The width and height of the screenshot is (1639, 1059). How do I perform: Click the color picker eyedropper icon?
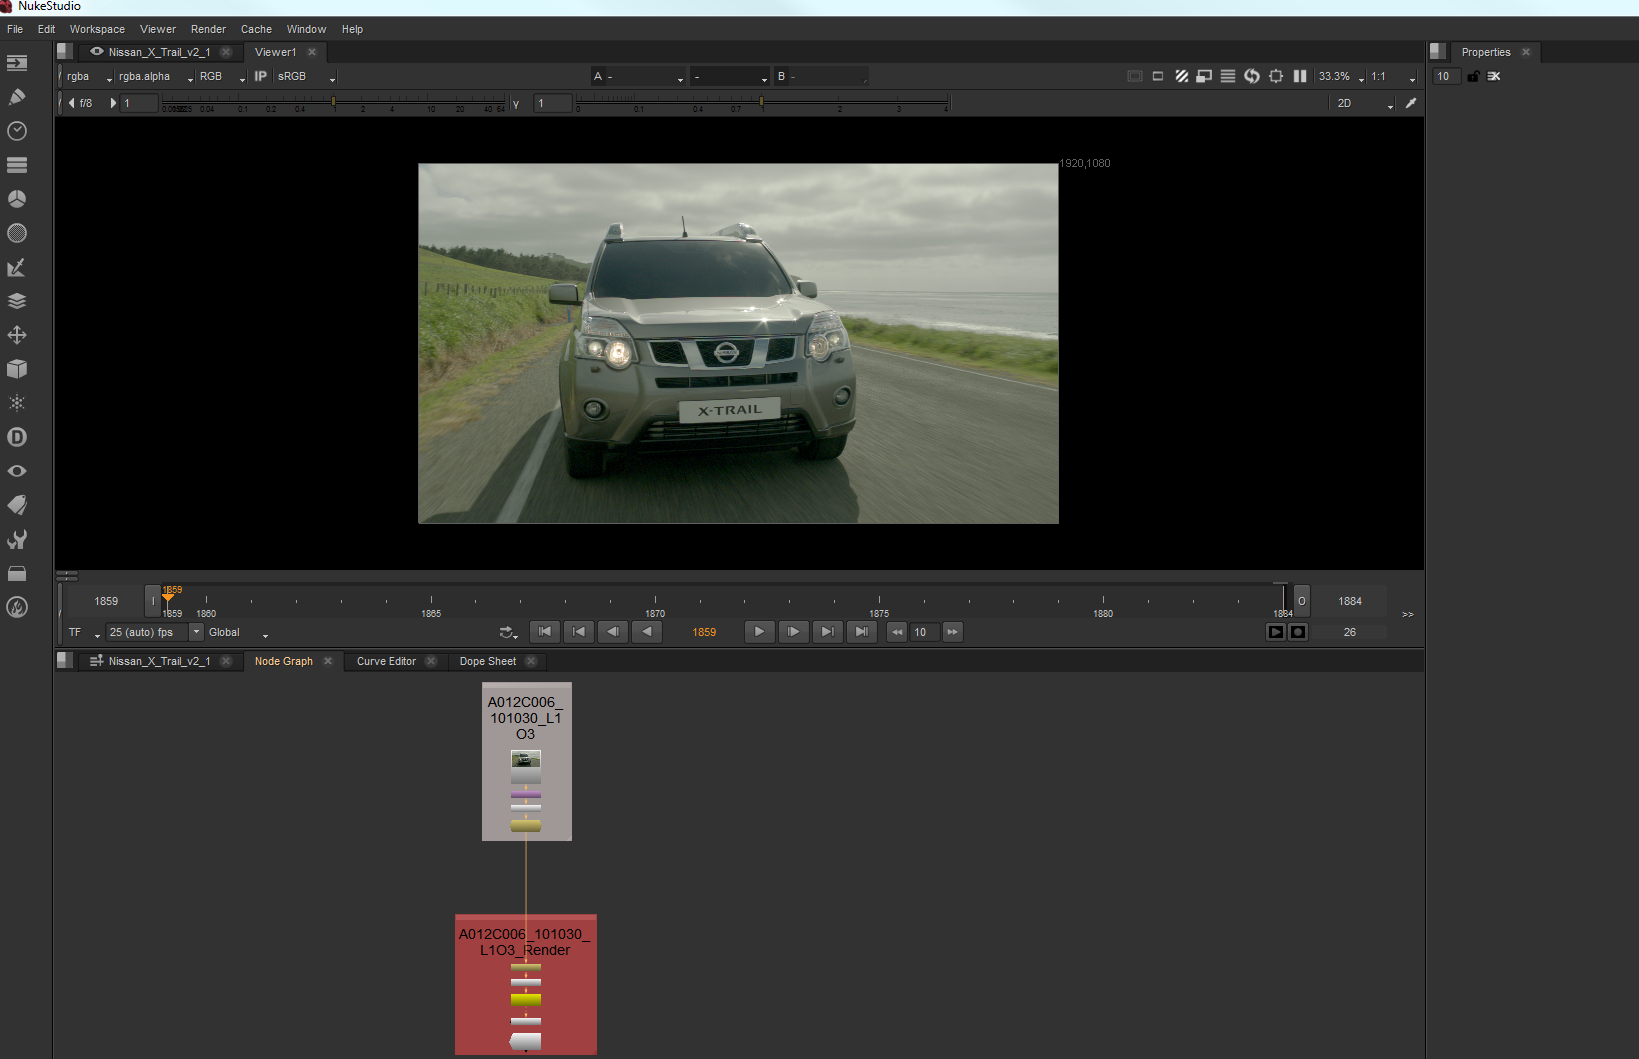[1411, 103]
